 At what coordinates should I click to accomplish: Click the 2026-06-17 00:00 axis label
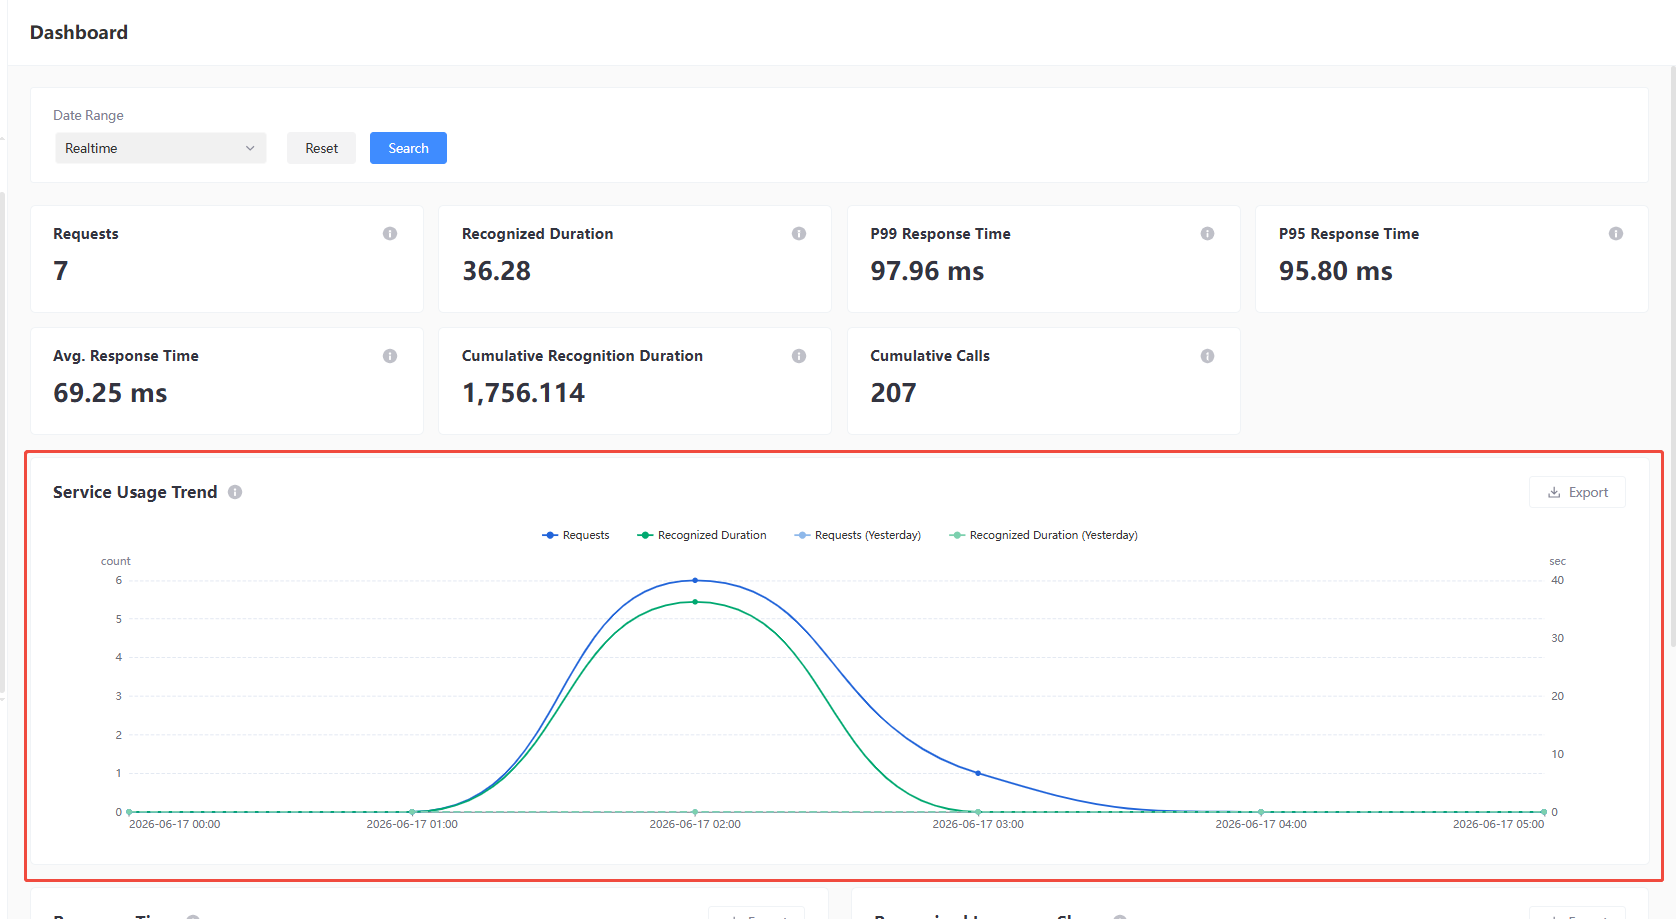tap(175, 824)
